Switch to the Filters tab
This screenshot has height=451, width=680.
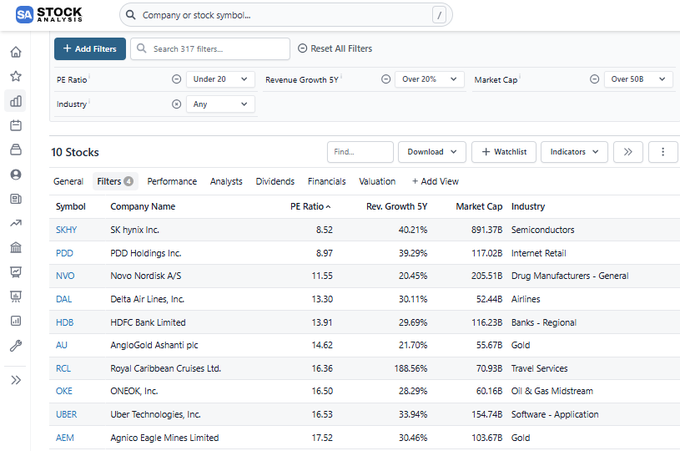click(115, 181)
